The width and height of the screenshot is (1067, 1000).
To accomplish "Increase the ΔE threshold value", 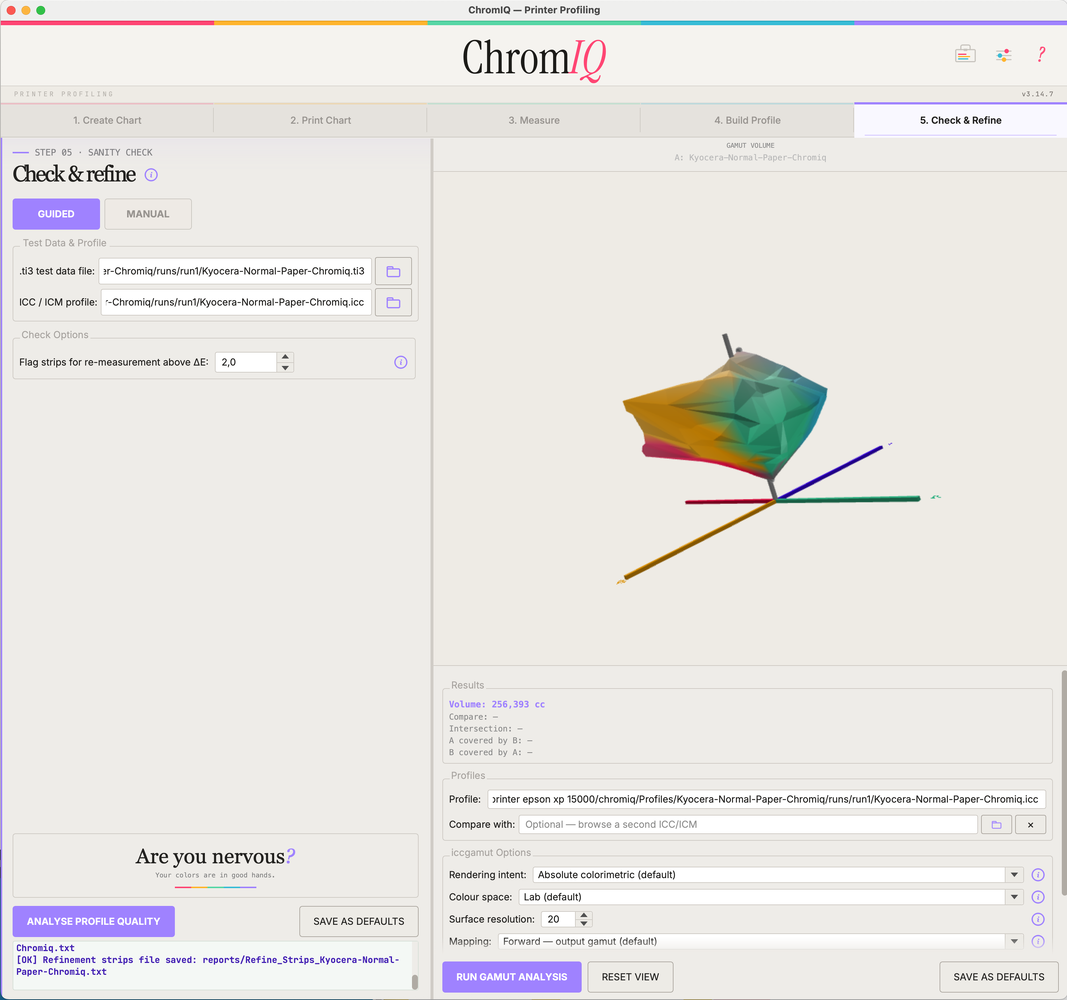I will click(286, 356).
